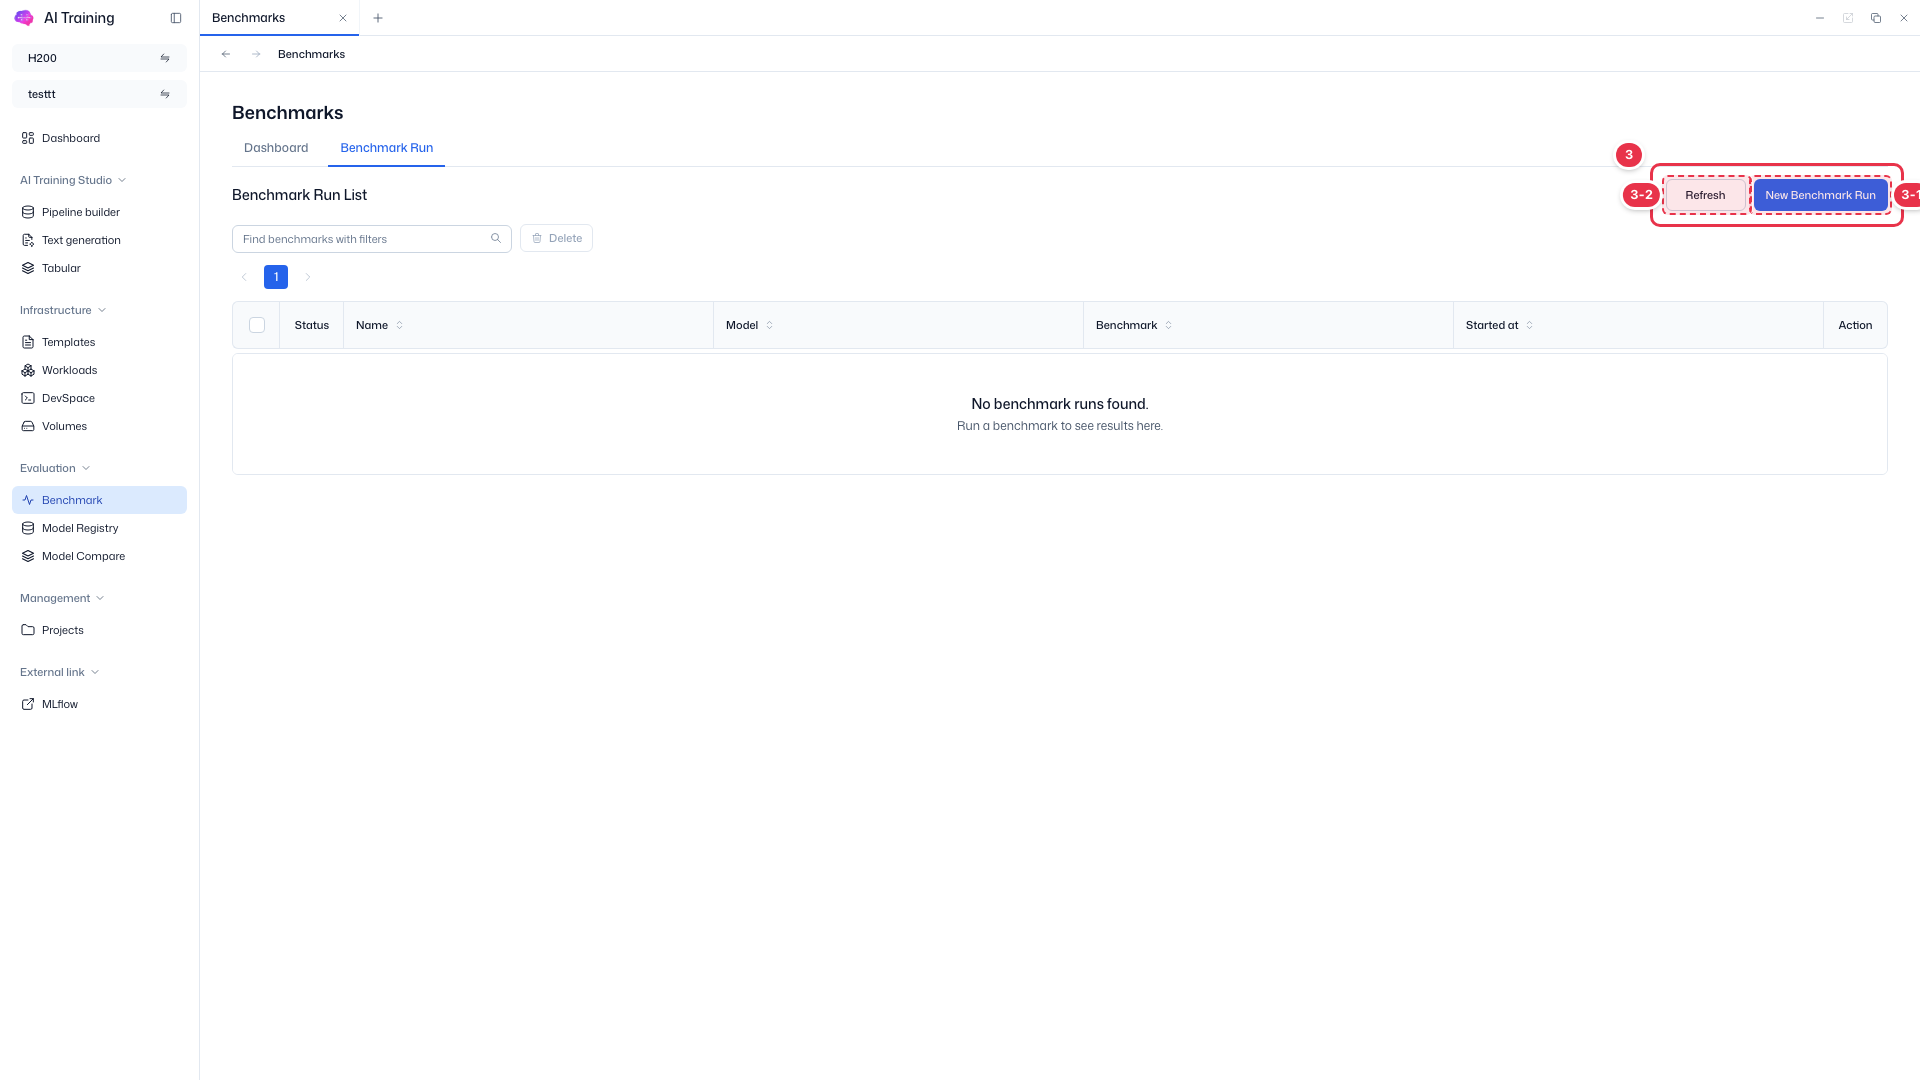The width and height of the screenshot is (1920, 1080).
Task: Switch to the Dashboard tab under Benchmarks
Action: click(x=276, y=148)
